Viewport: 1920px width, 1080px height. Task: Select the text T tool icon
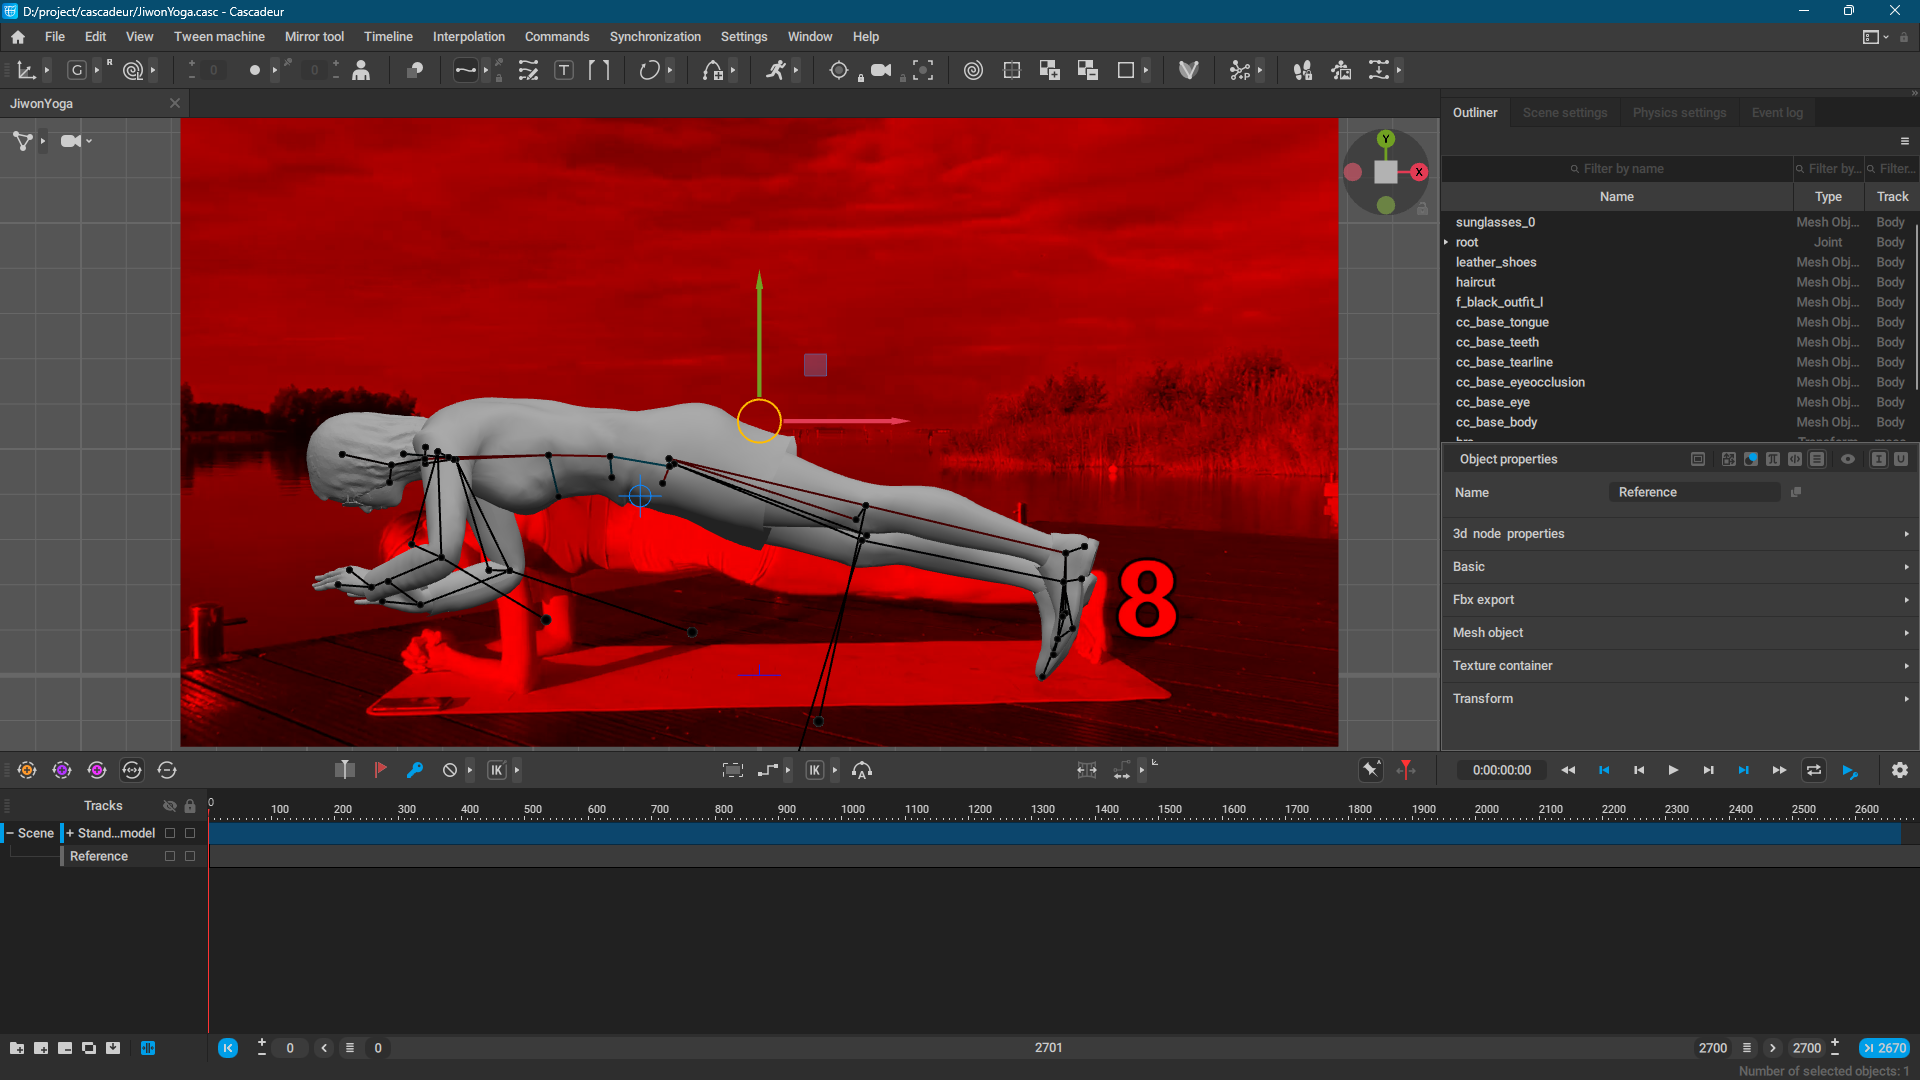coord(564,70)
